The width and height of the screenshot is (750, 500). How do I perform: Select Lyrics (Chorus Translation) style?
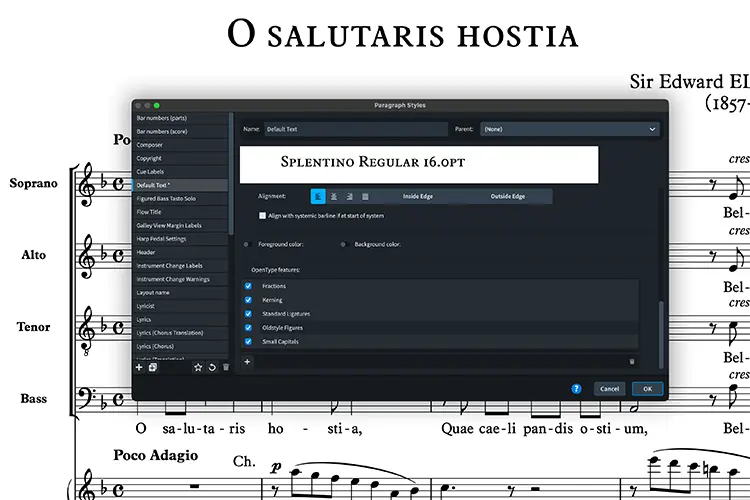(x=180, y=333)
